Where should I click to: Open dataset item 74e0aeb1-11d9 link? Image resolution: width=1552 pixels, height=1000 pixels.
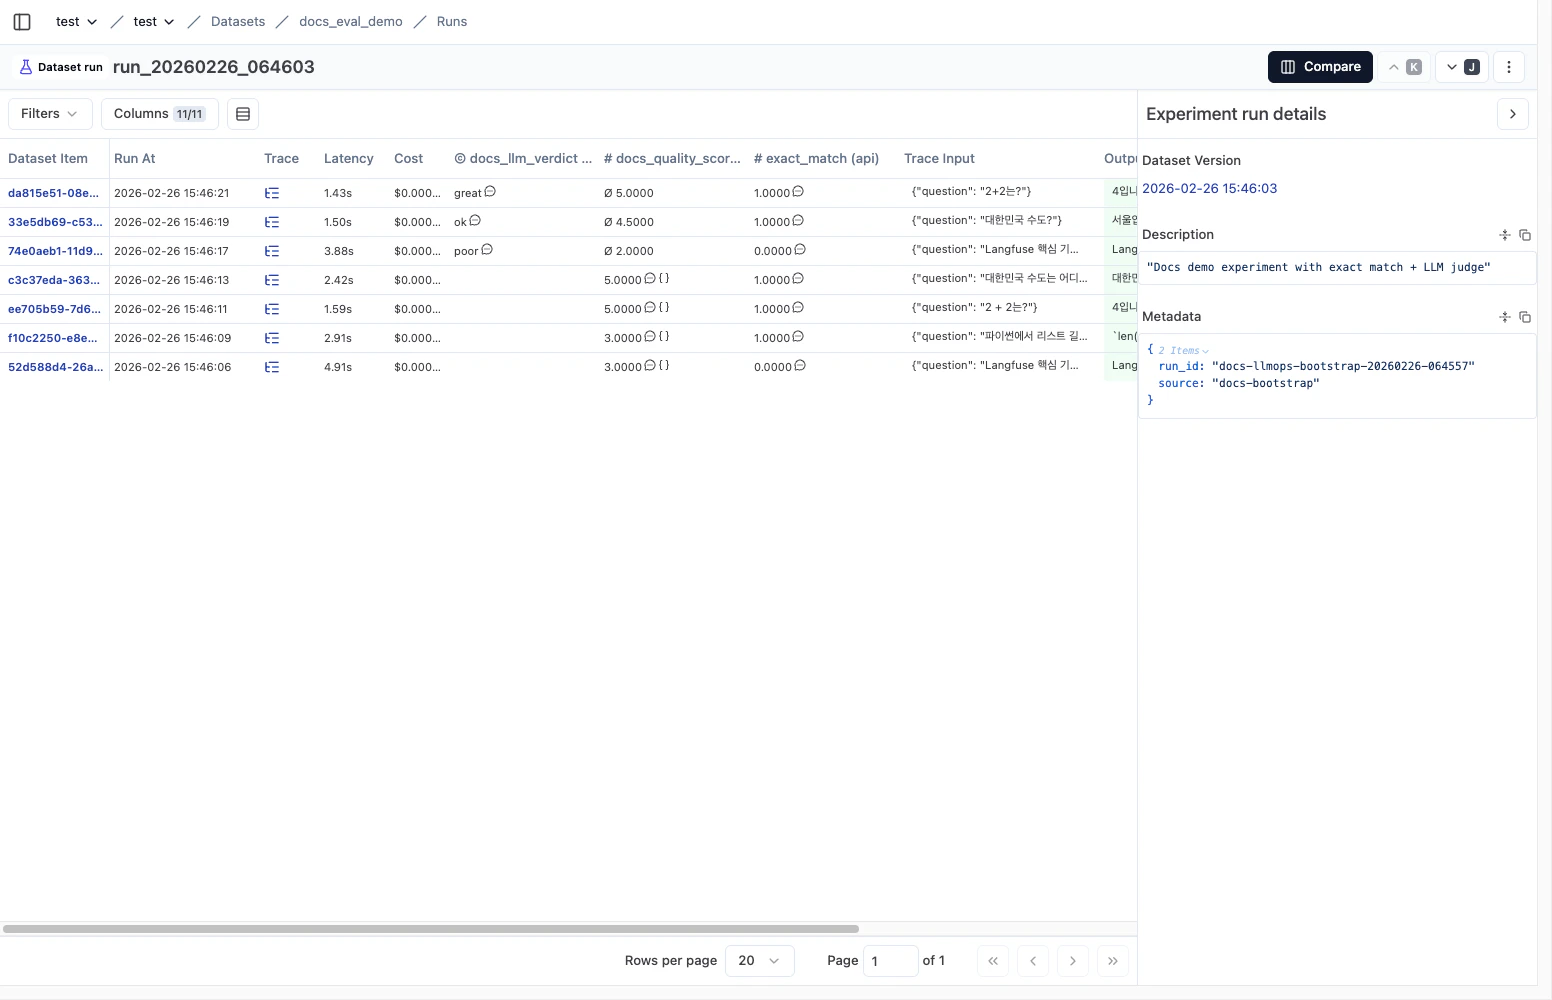coord(55,251)
